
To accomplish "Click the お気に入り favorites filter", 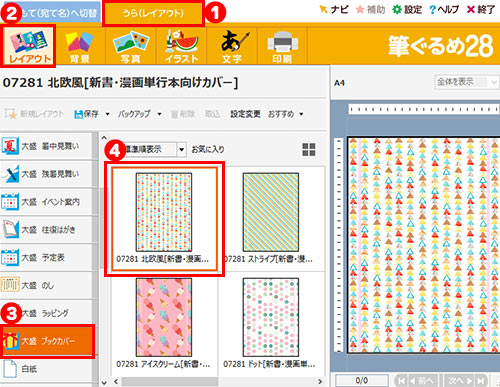I will tap(208, 149).
